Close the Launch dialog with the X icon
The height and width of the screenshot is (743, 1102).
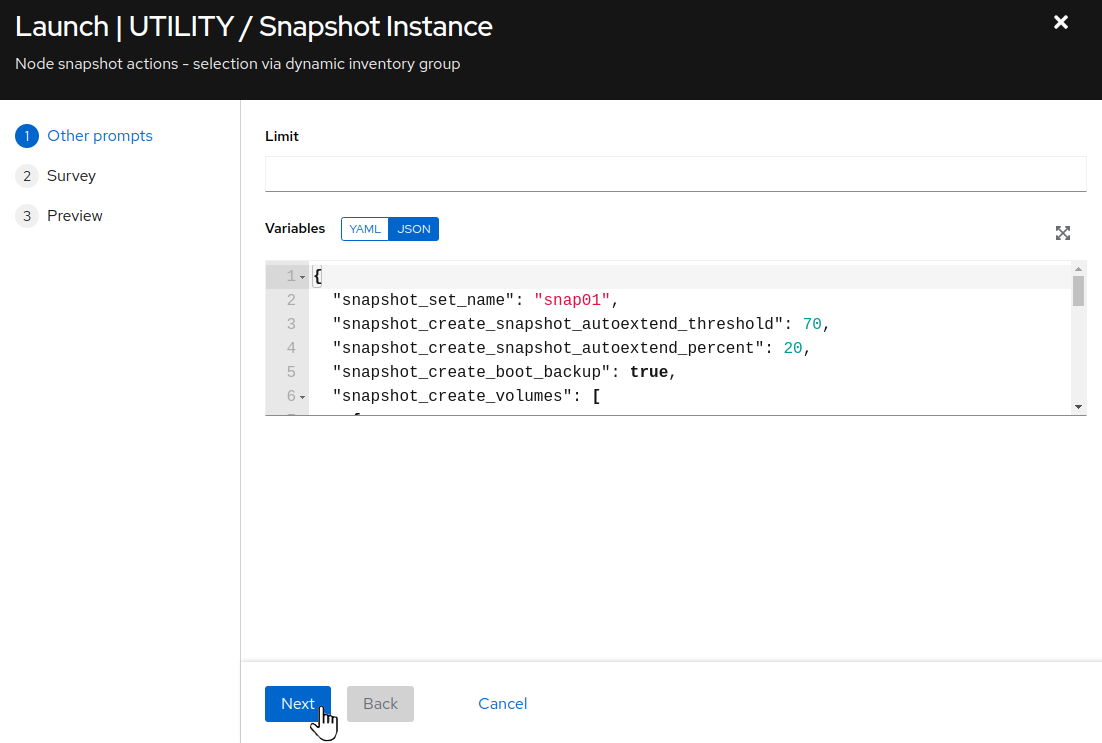(1061, 22)
